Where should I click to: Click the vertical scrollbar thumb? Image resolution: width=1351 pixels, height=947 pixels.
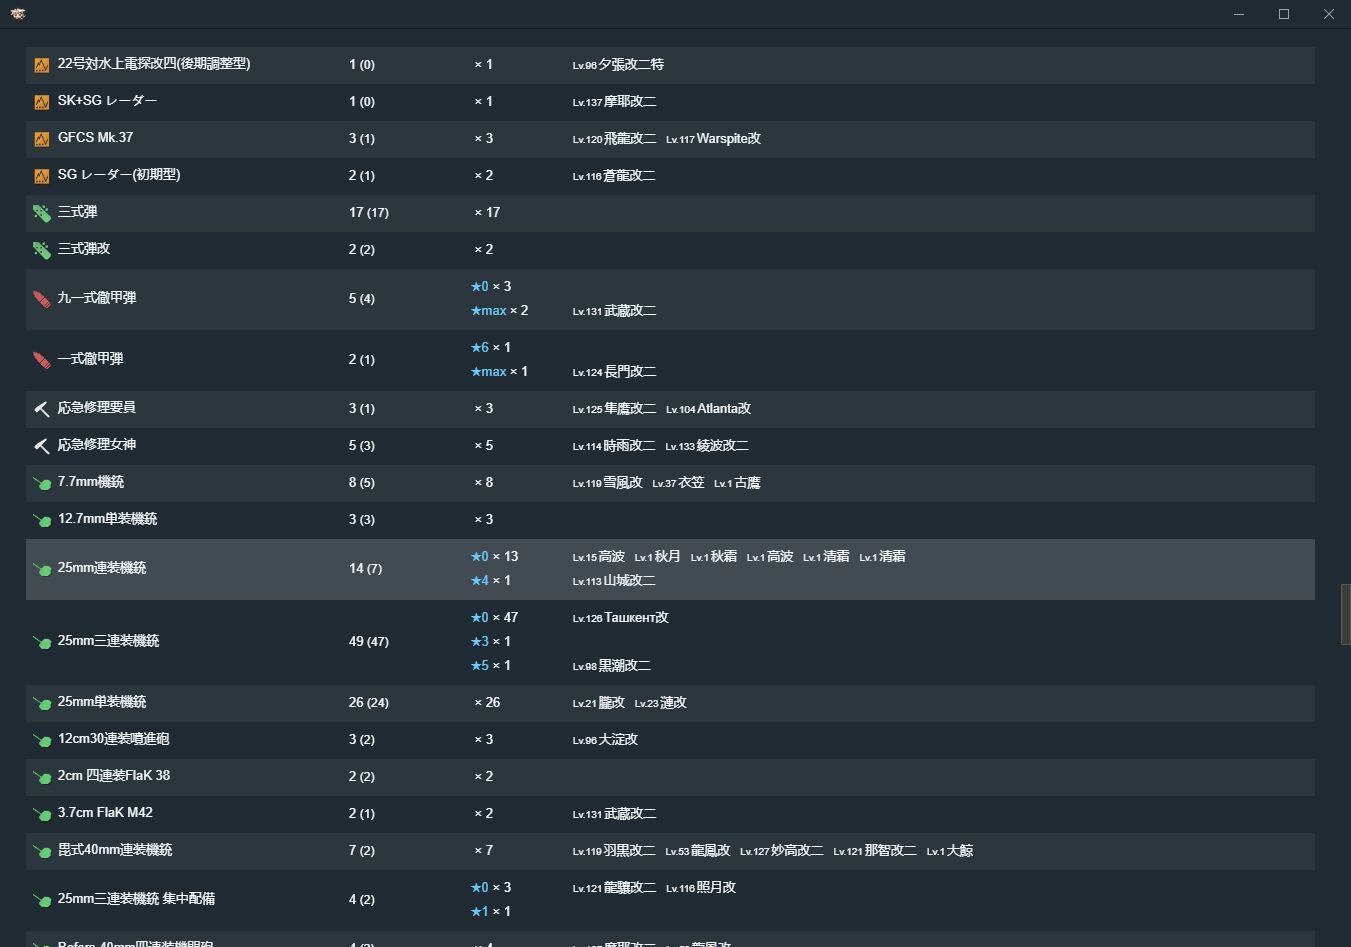tap(1345, 614)
